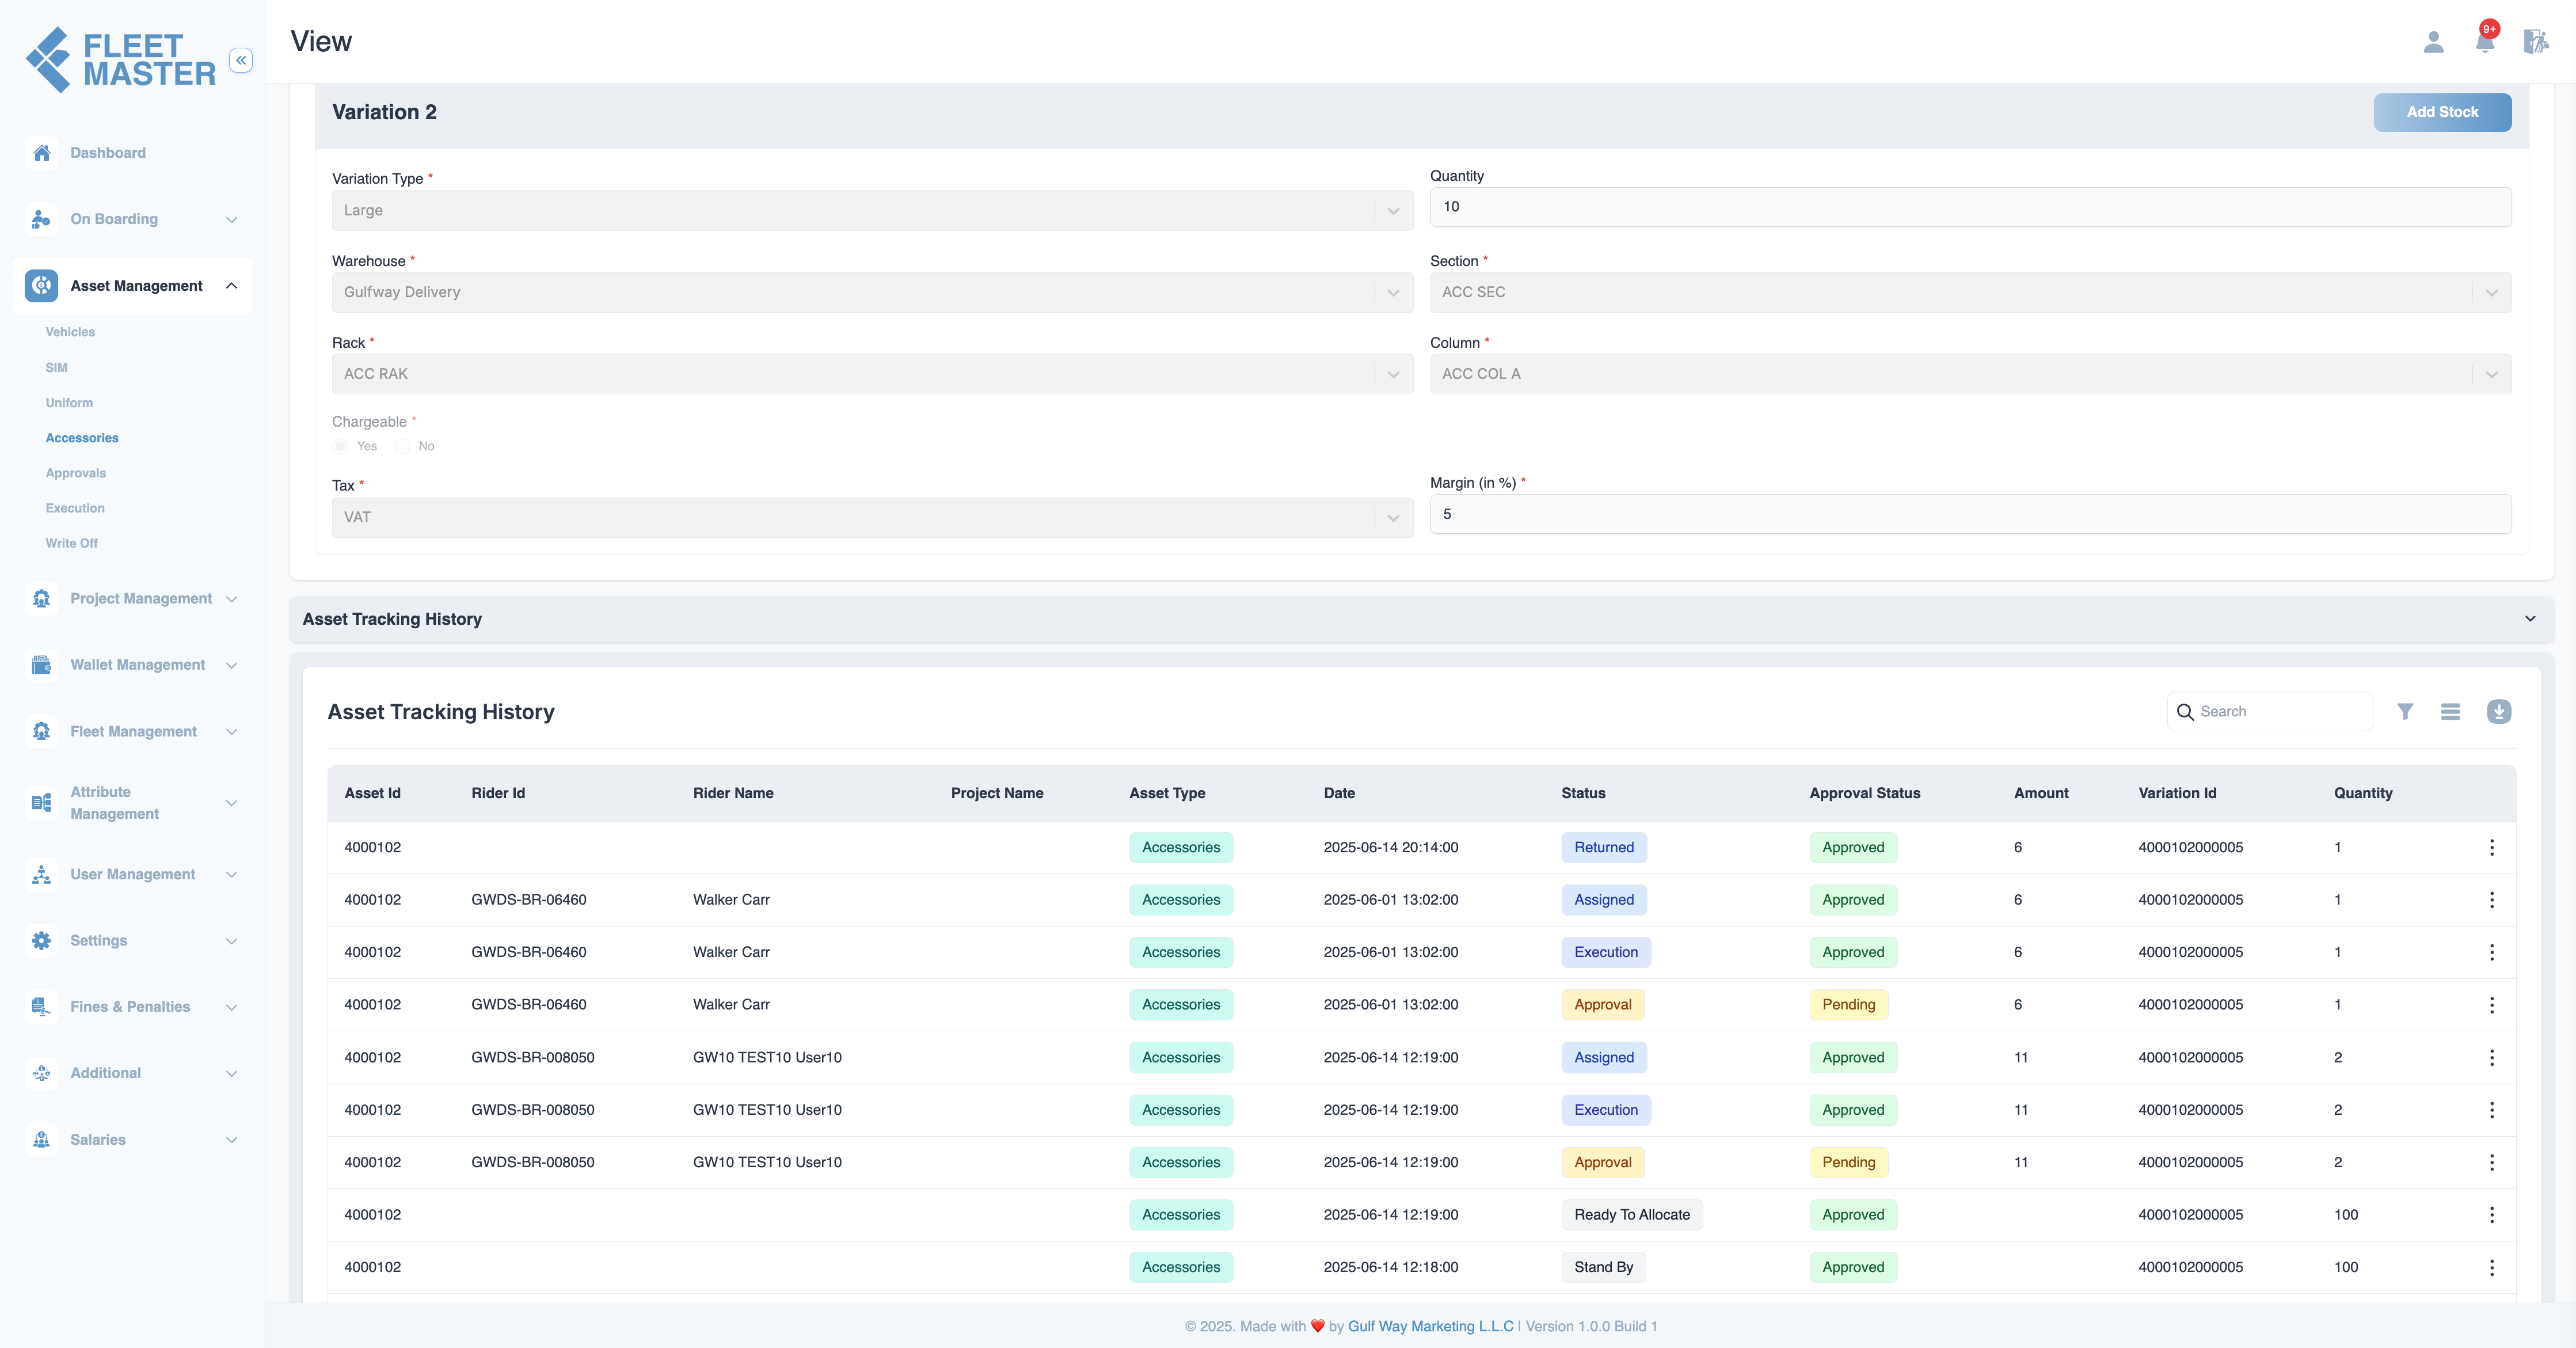Click the Ready To Allocate status badge
Viewport: 2576px width, 1348px height.
click(1632, 1215)
